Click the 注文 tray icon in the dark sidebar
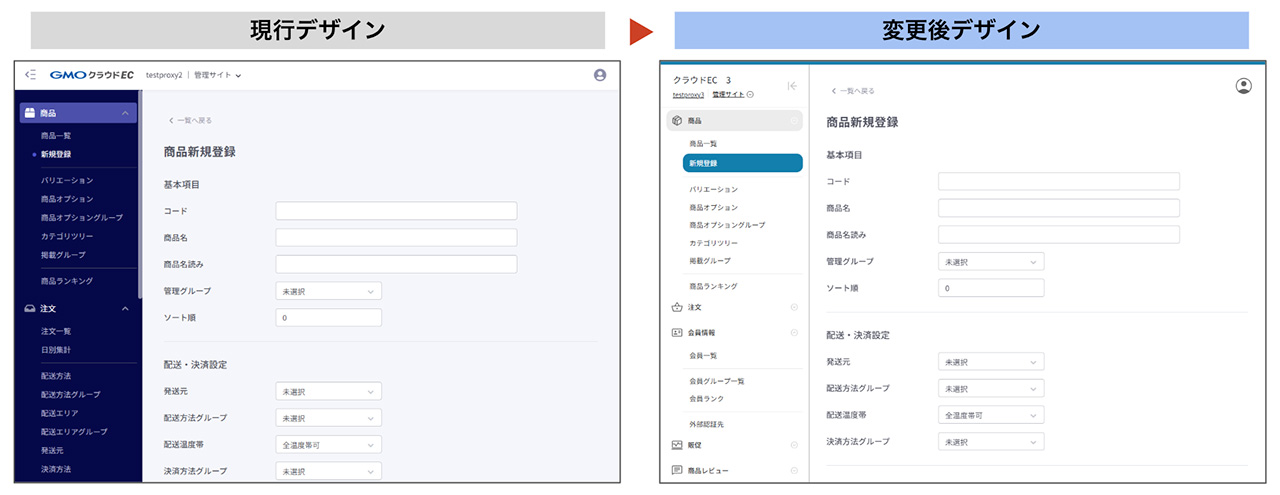The image size is (1280, 495). [x=30, y=309]
